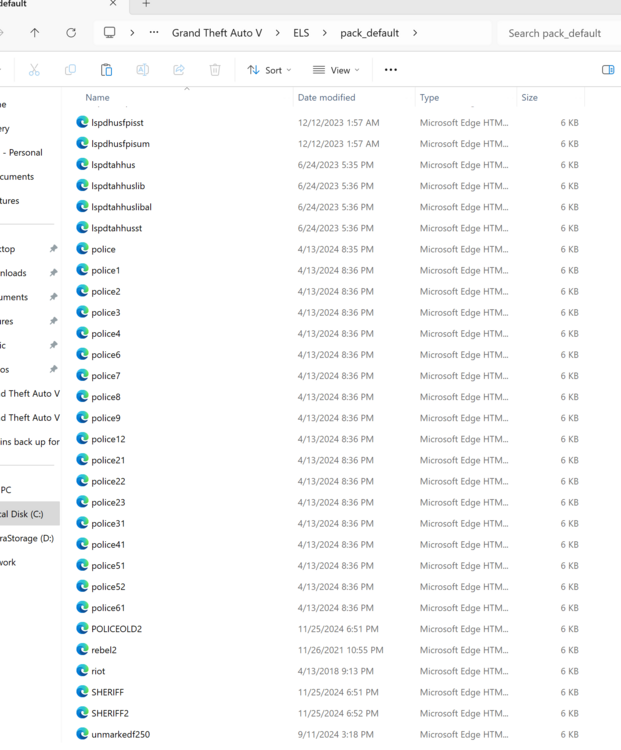The image size is (621, 750).
Task: Click the Edge icon beside lspdhusfpisst
Action: coord(82,122)
